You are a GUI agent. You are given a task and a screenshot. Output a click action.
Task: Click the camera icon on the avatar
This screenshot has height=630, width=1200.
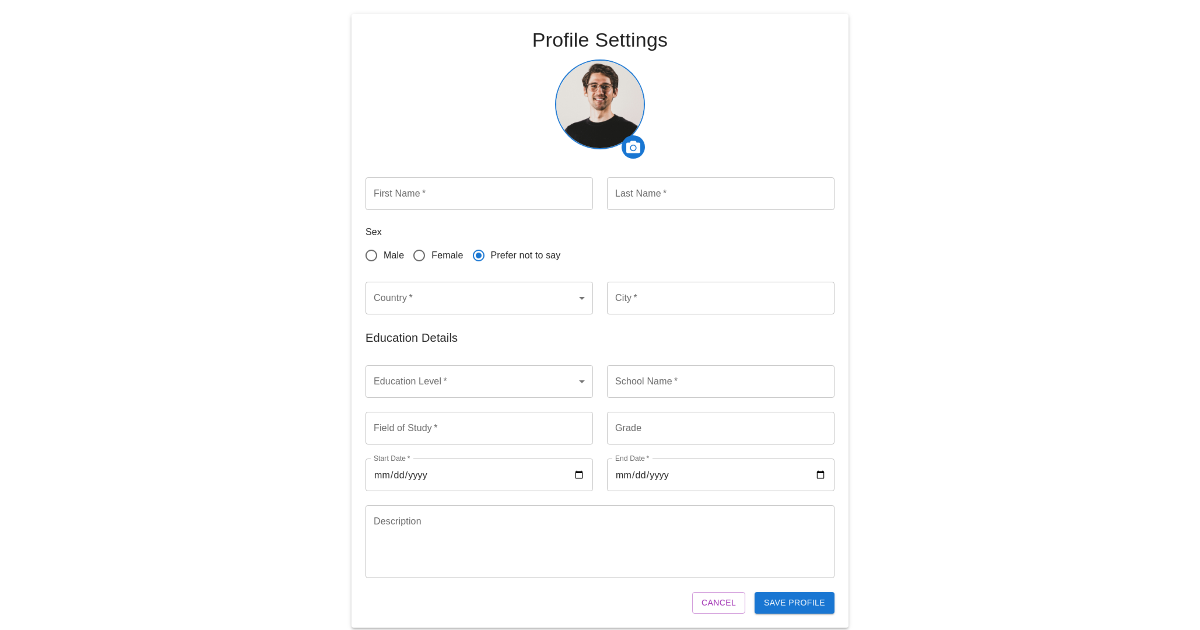(633, 147)
